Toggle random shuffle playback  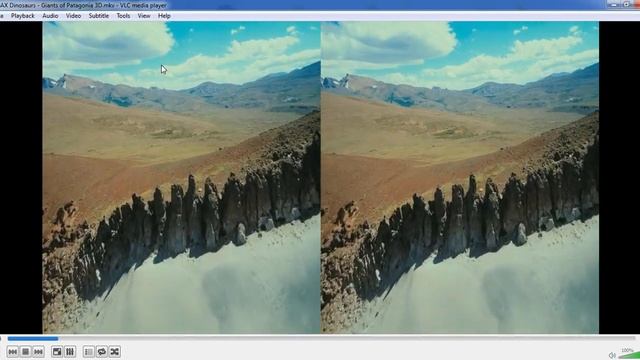pos(115,351)
